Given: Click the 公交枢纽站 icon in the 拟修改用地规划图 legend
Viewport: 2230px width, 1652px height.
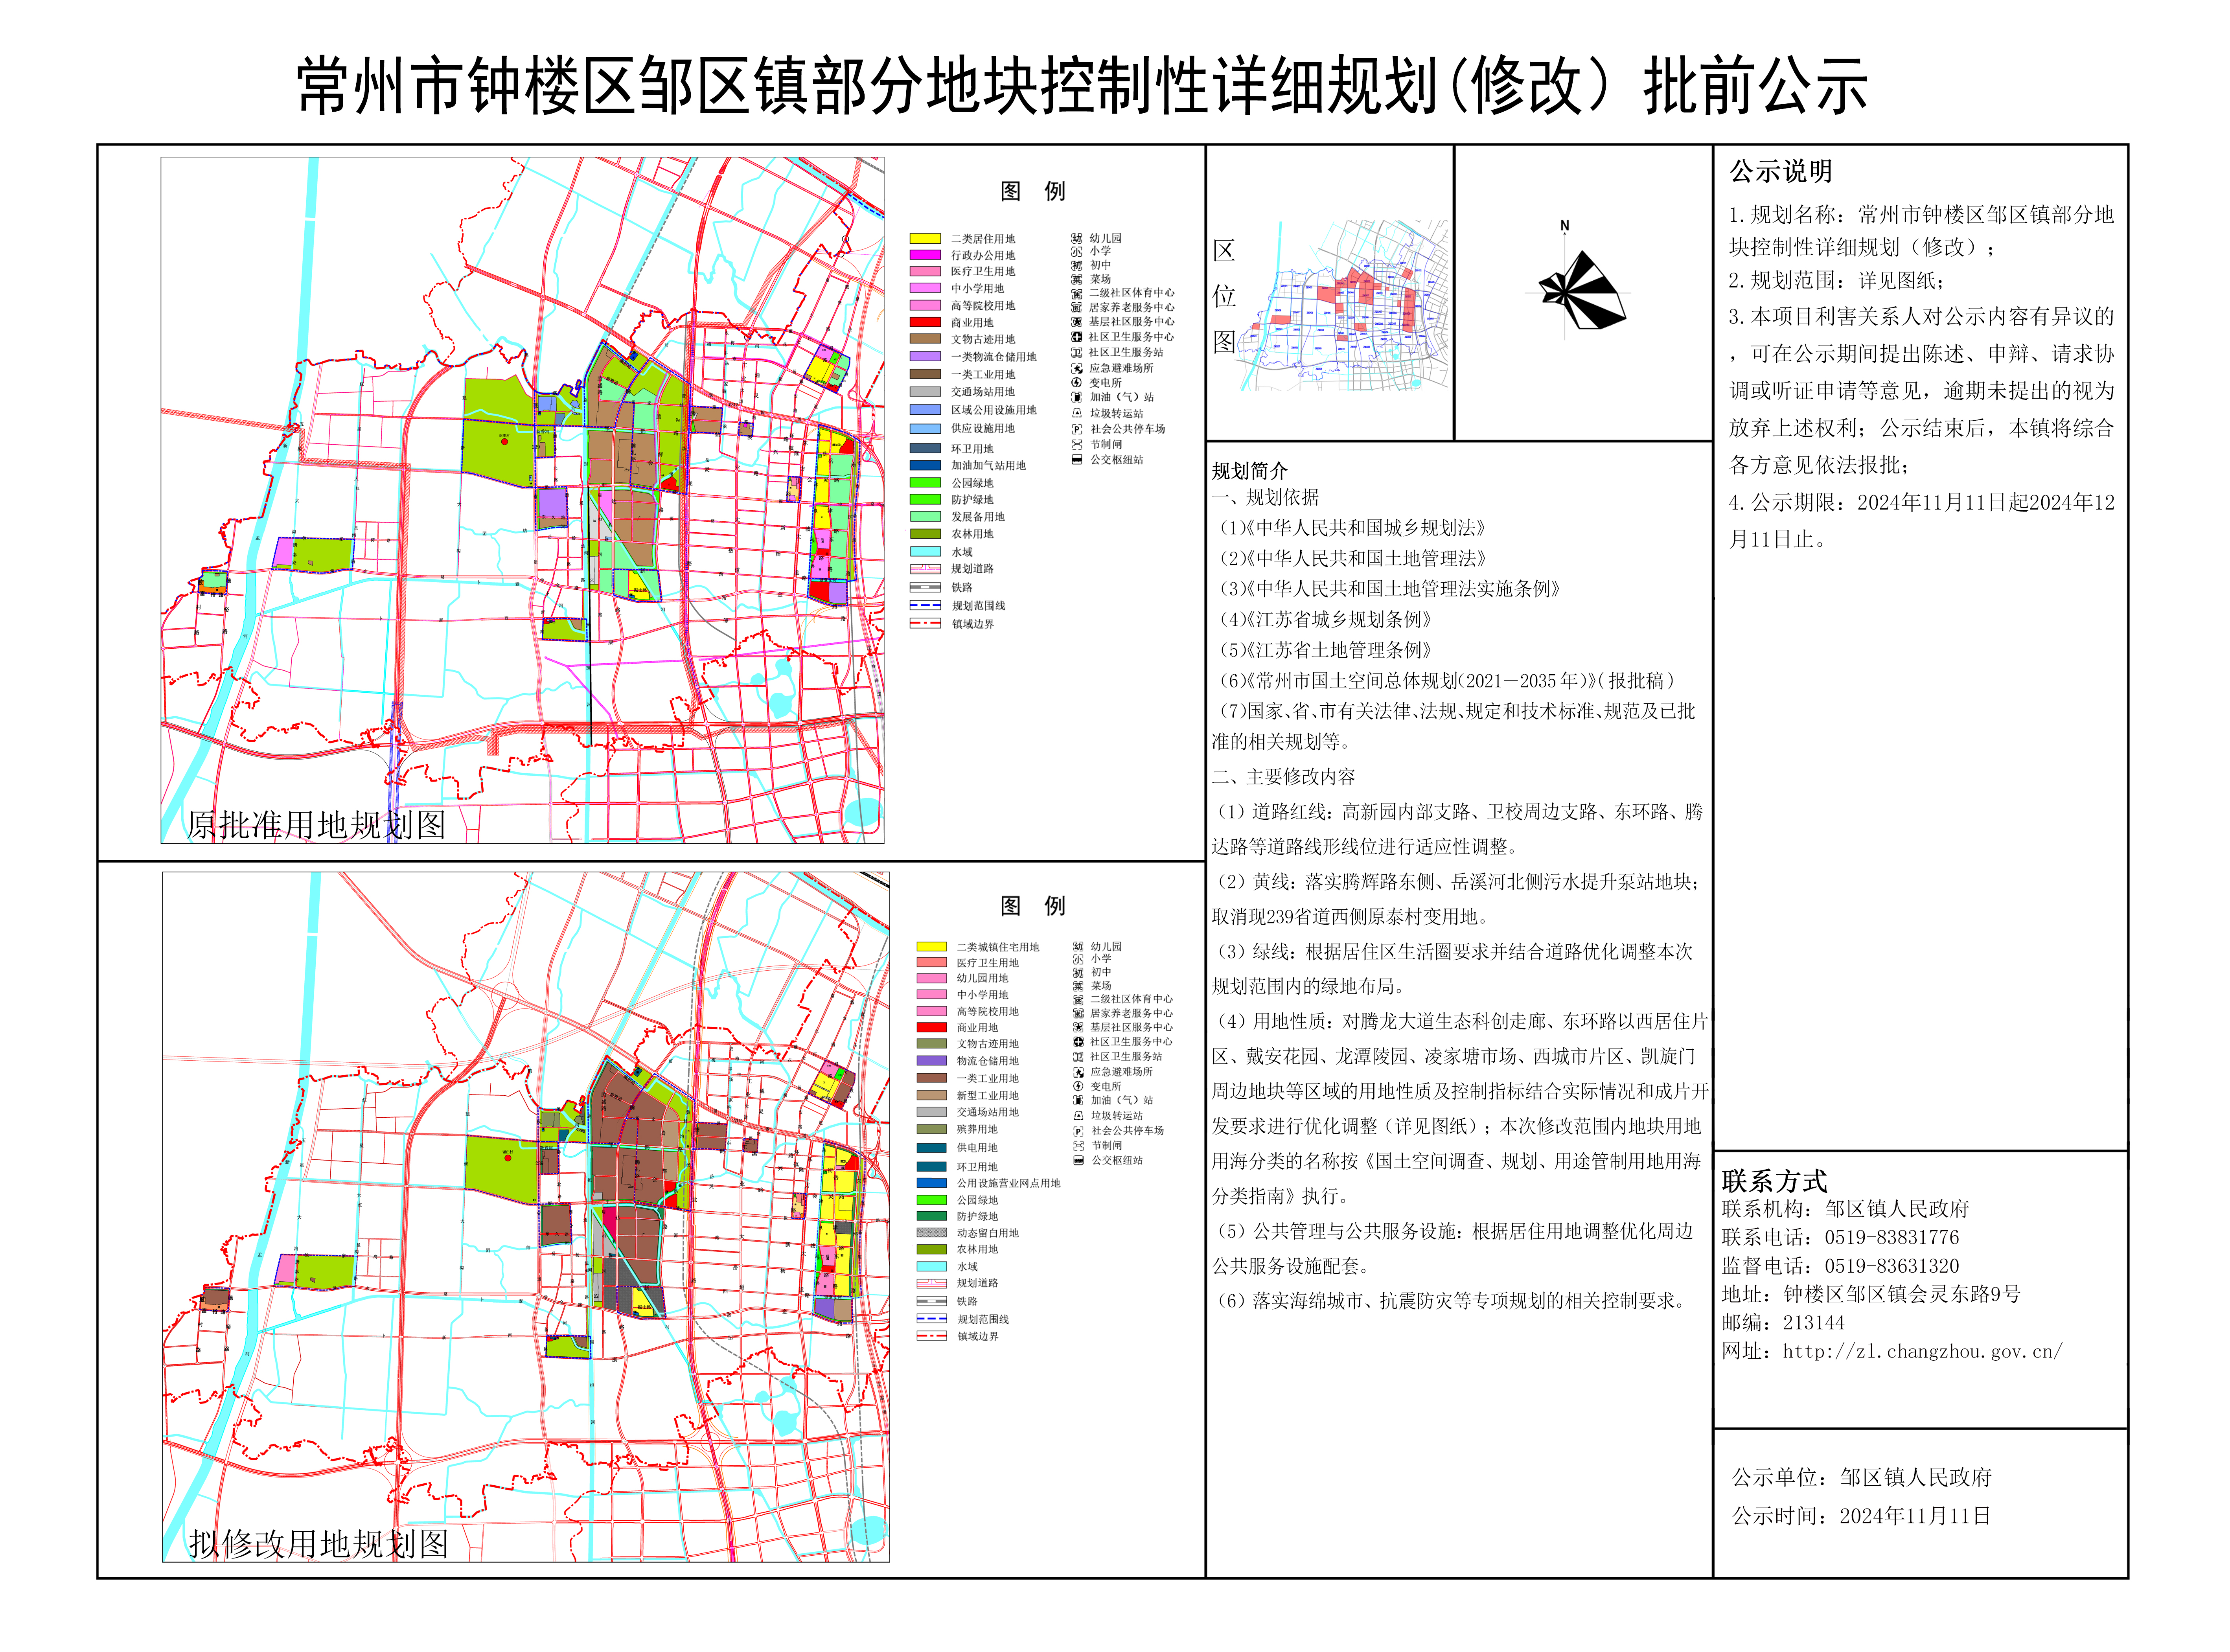Looking at the screenshot, I should point(1078,1161).
